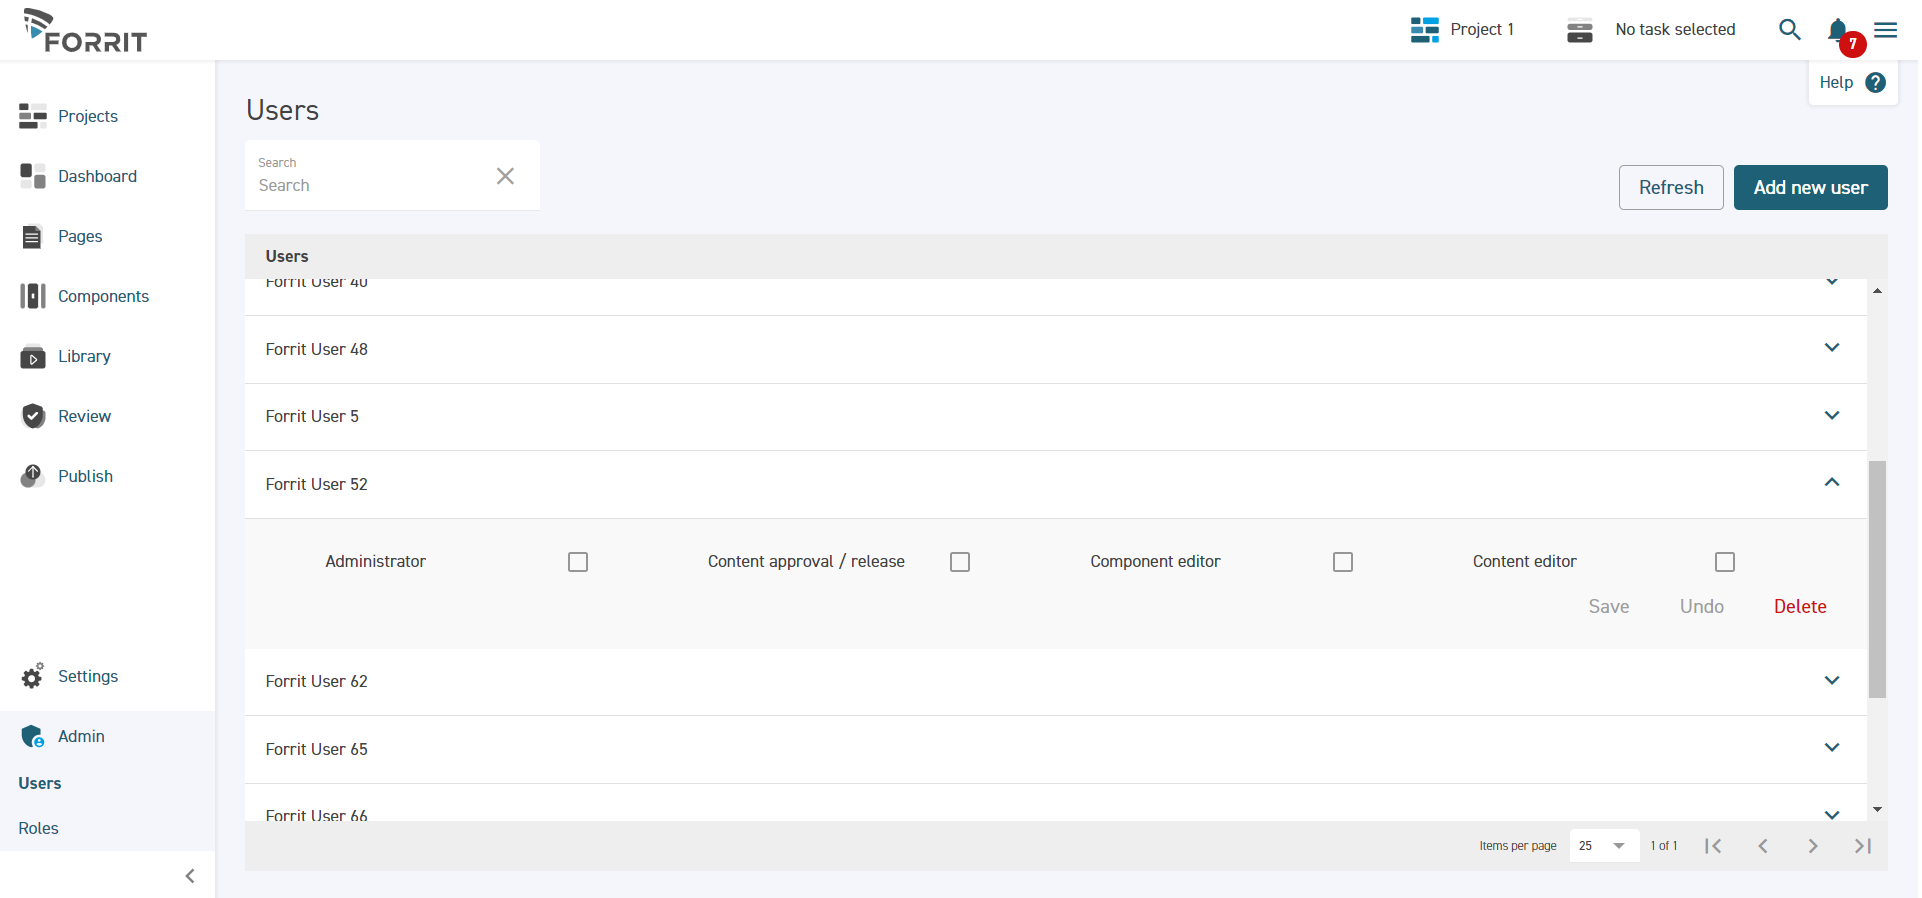Screen dimensions: 1922x898
Task: Enable the Administrator checkbox
Action: [x=578, y=562]
